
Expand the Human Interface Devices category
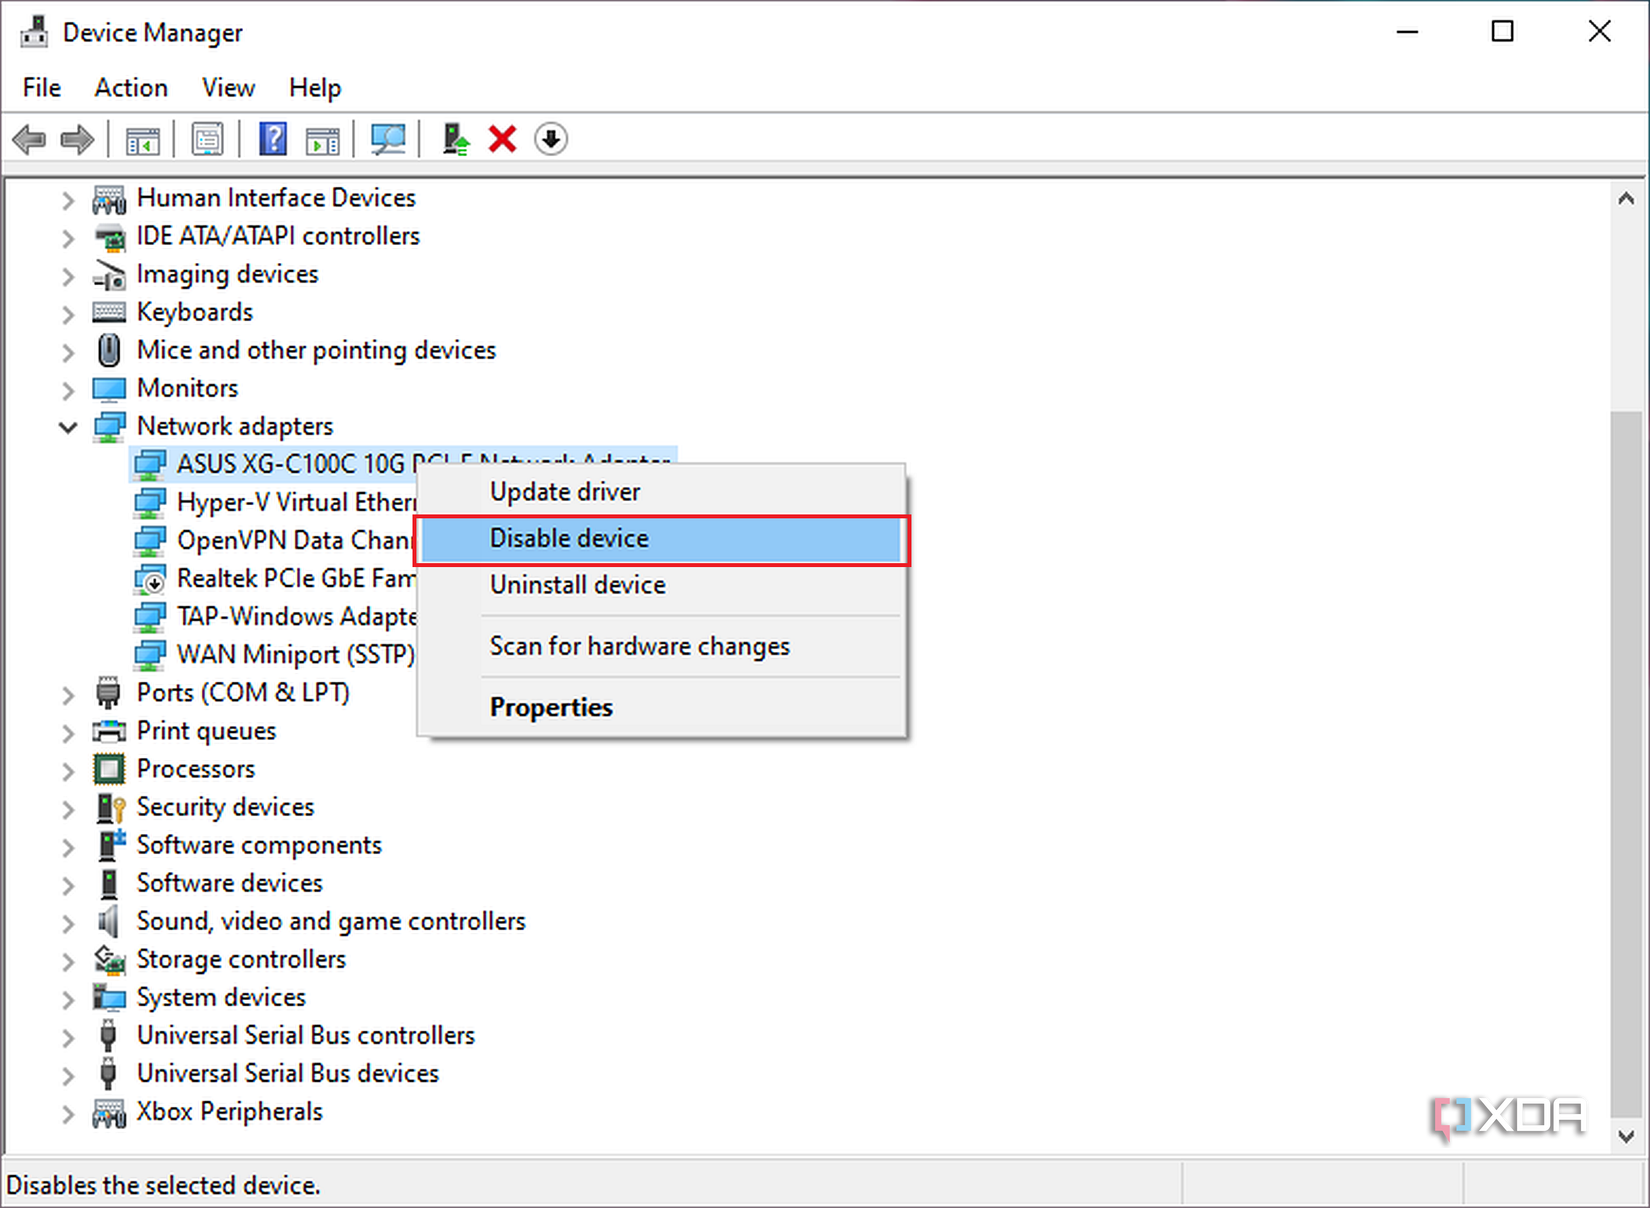68,199
